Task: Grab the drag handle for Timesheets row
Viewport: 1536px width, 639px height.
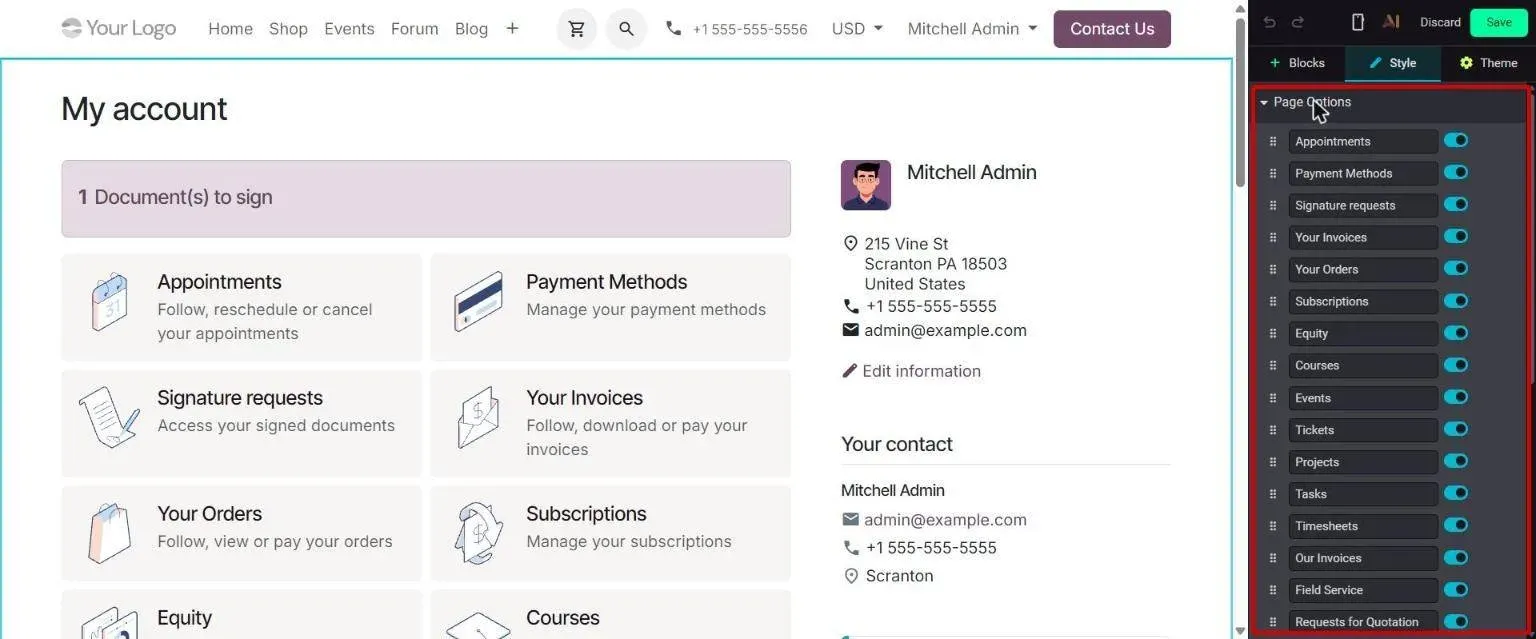Action: [1273, 526]
